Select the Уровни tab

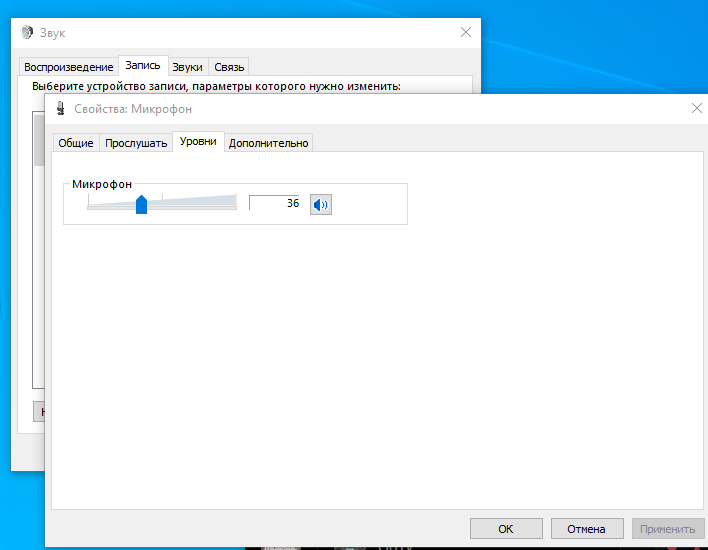point(198,142)
